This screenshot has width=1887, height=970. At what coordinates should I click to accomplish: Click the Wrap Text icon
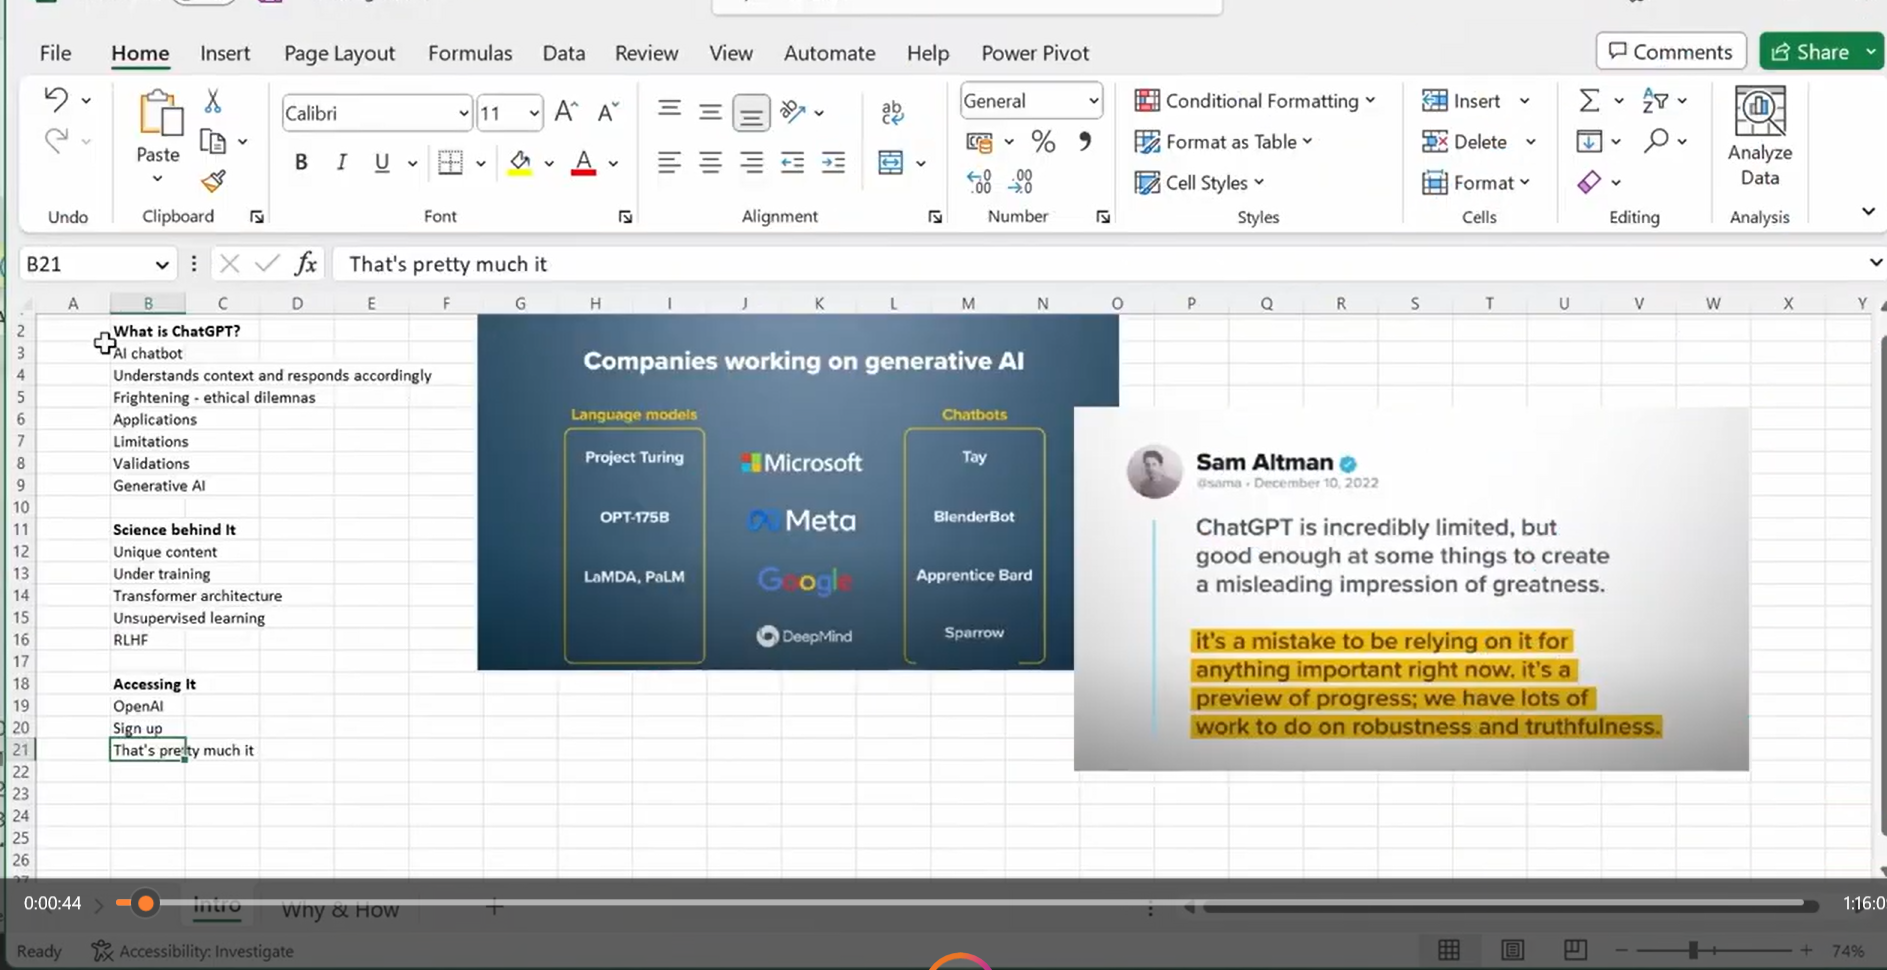coord(892,112)
